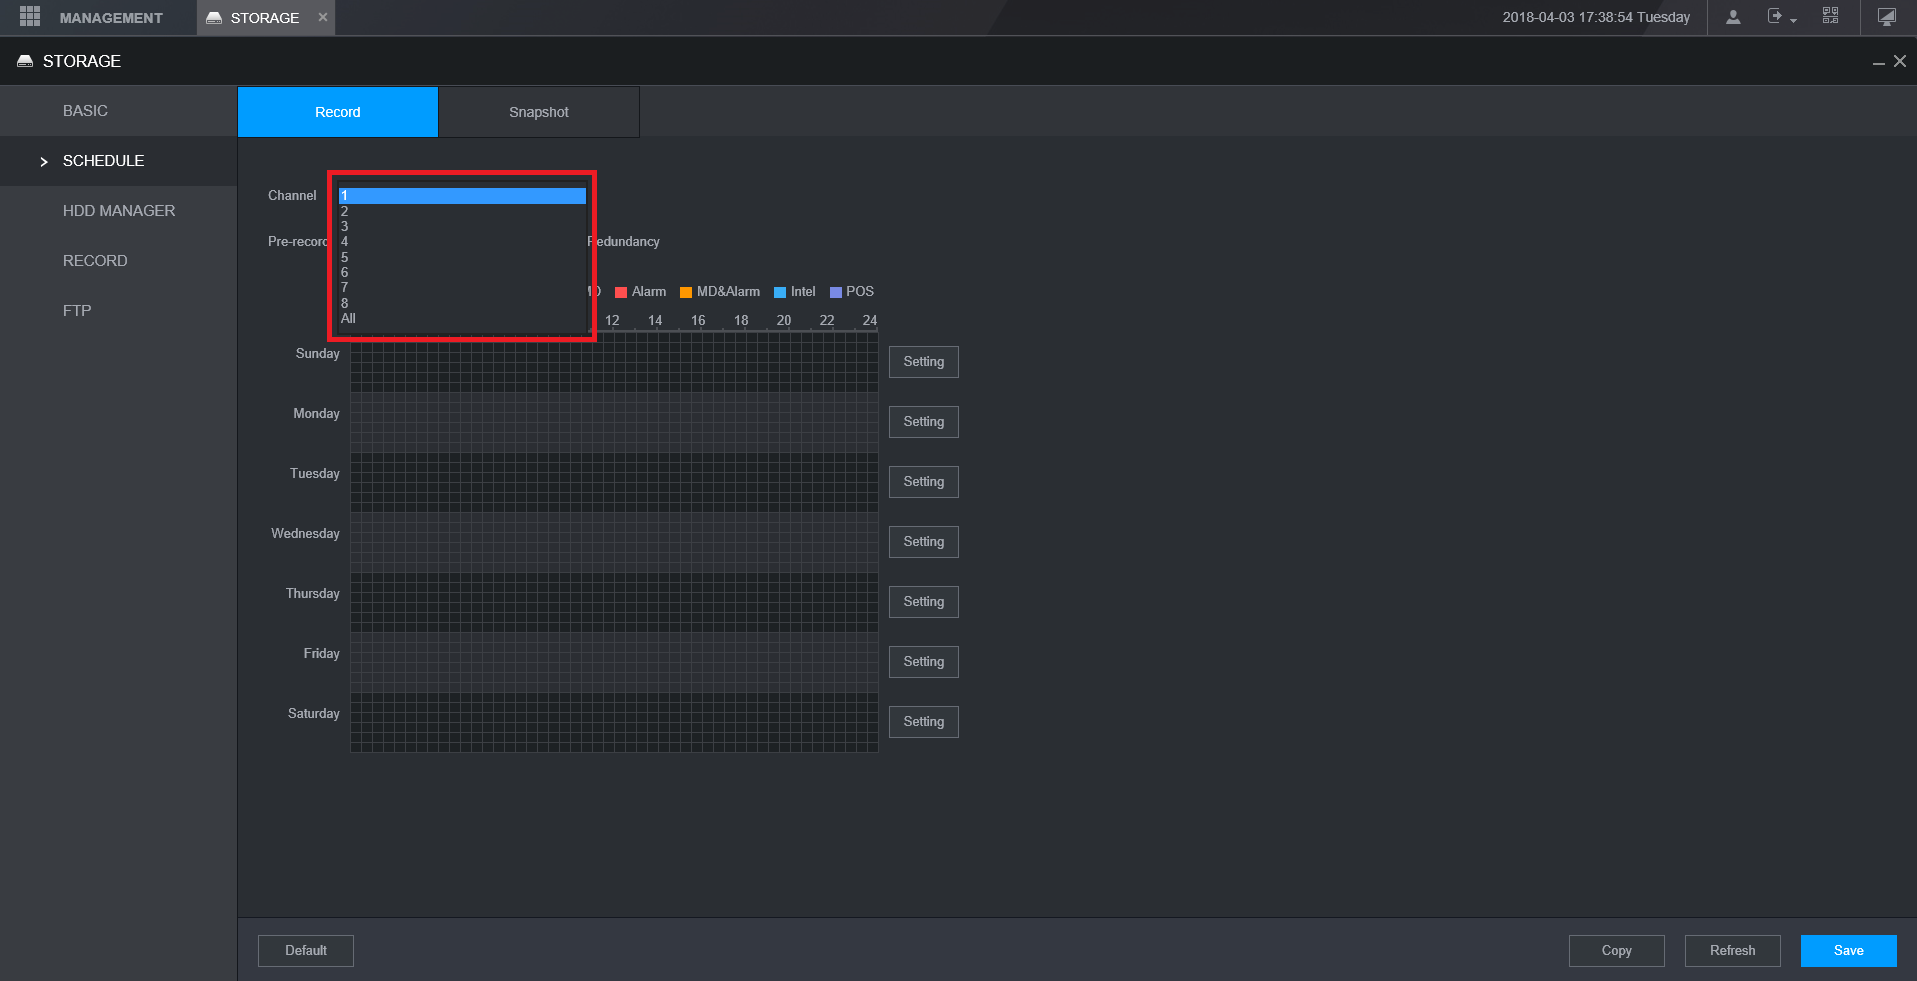Viewport: 1917px width, 981px height.
Task: Click the red Alarm legend swatch
Action: tap(621, 292)
